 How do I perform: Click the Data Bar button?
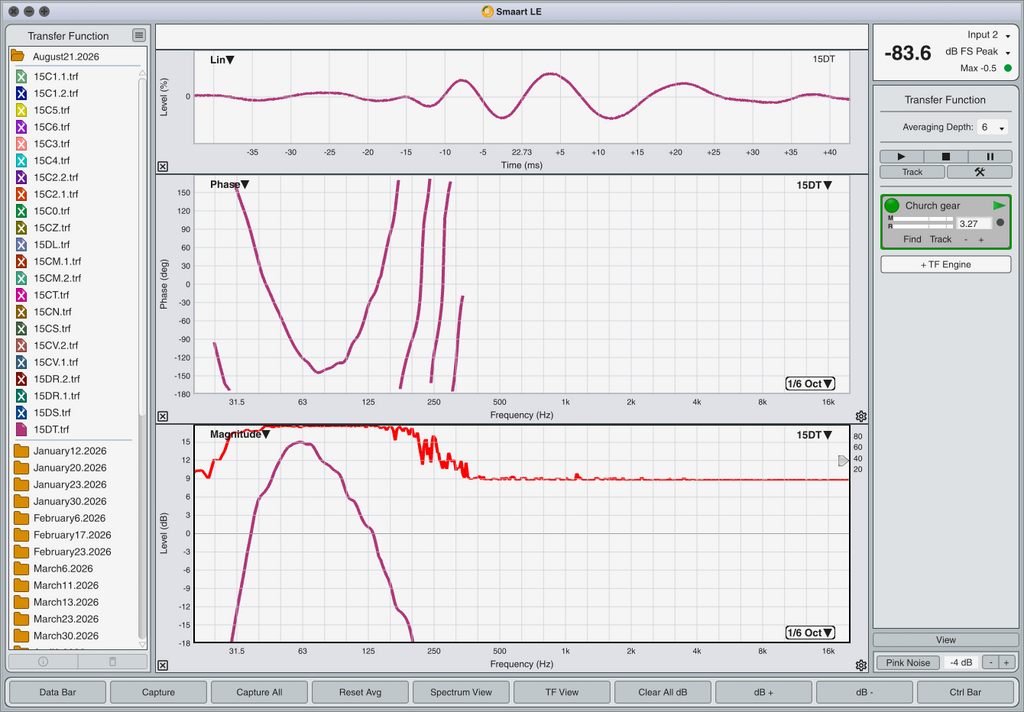click(57, 692)
